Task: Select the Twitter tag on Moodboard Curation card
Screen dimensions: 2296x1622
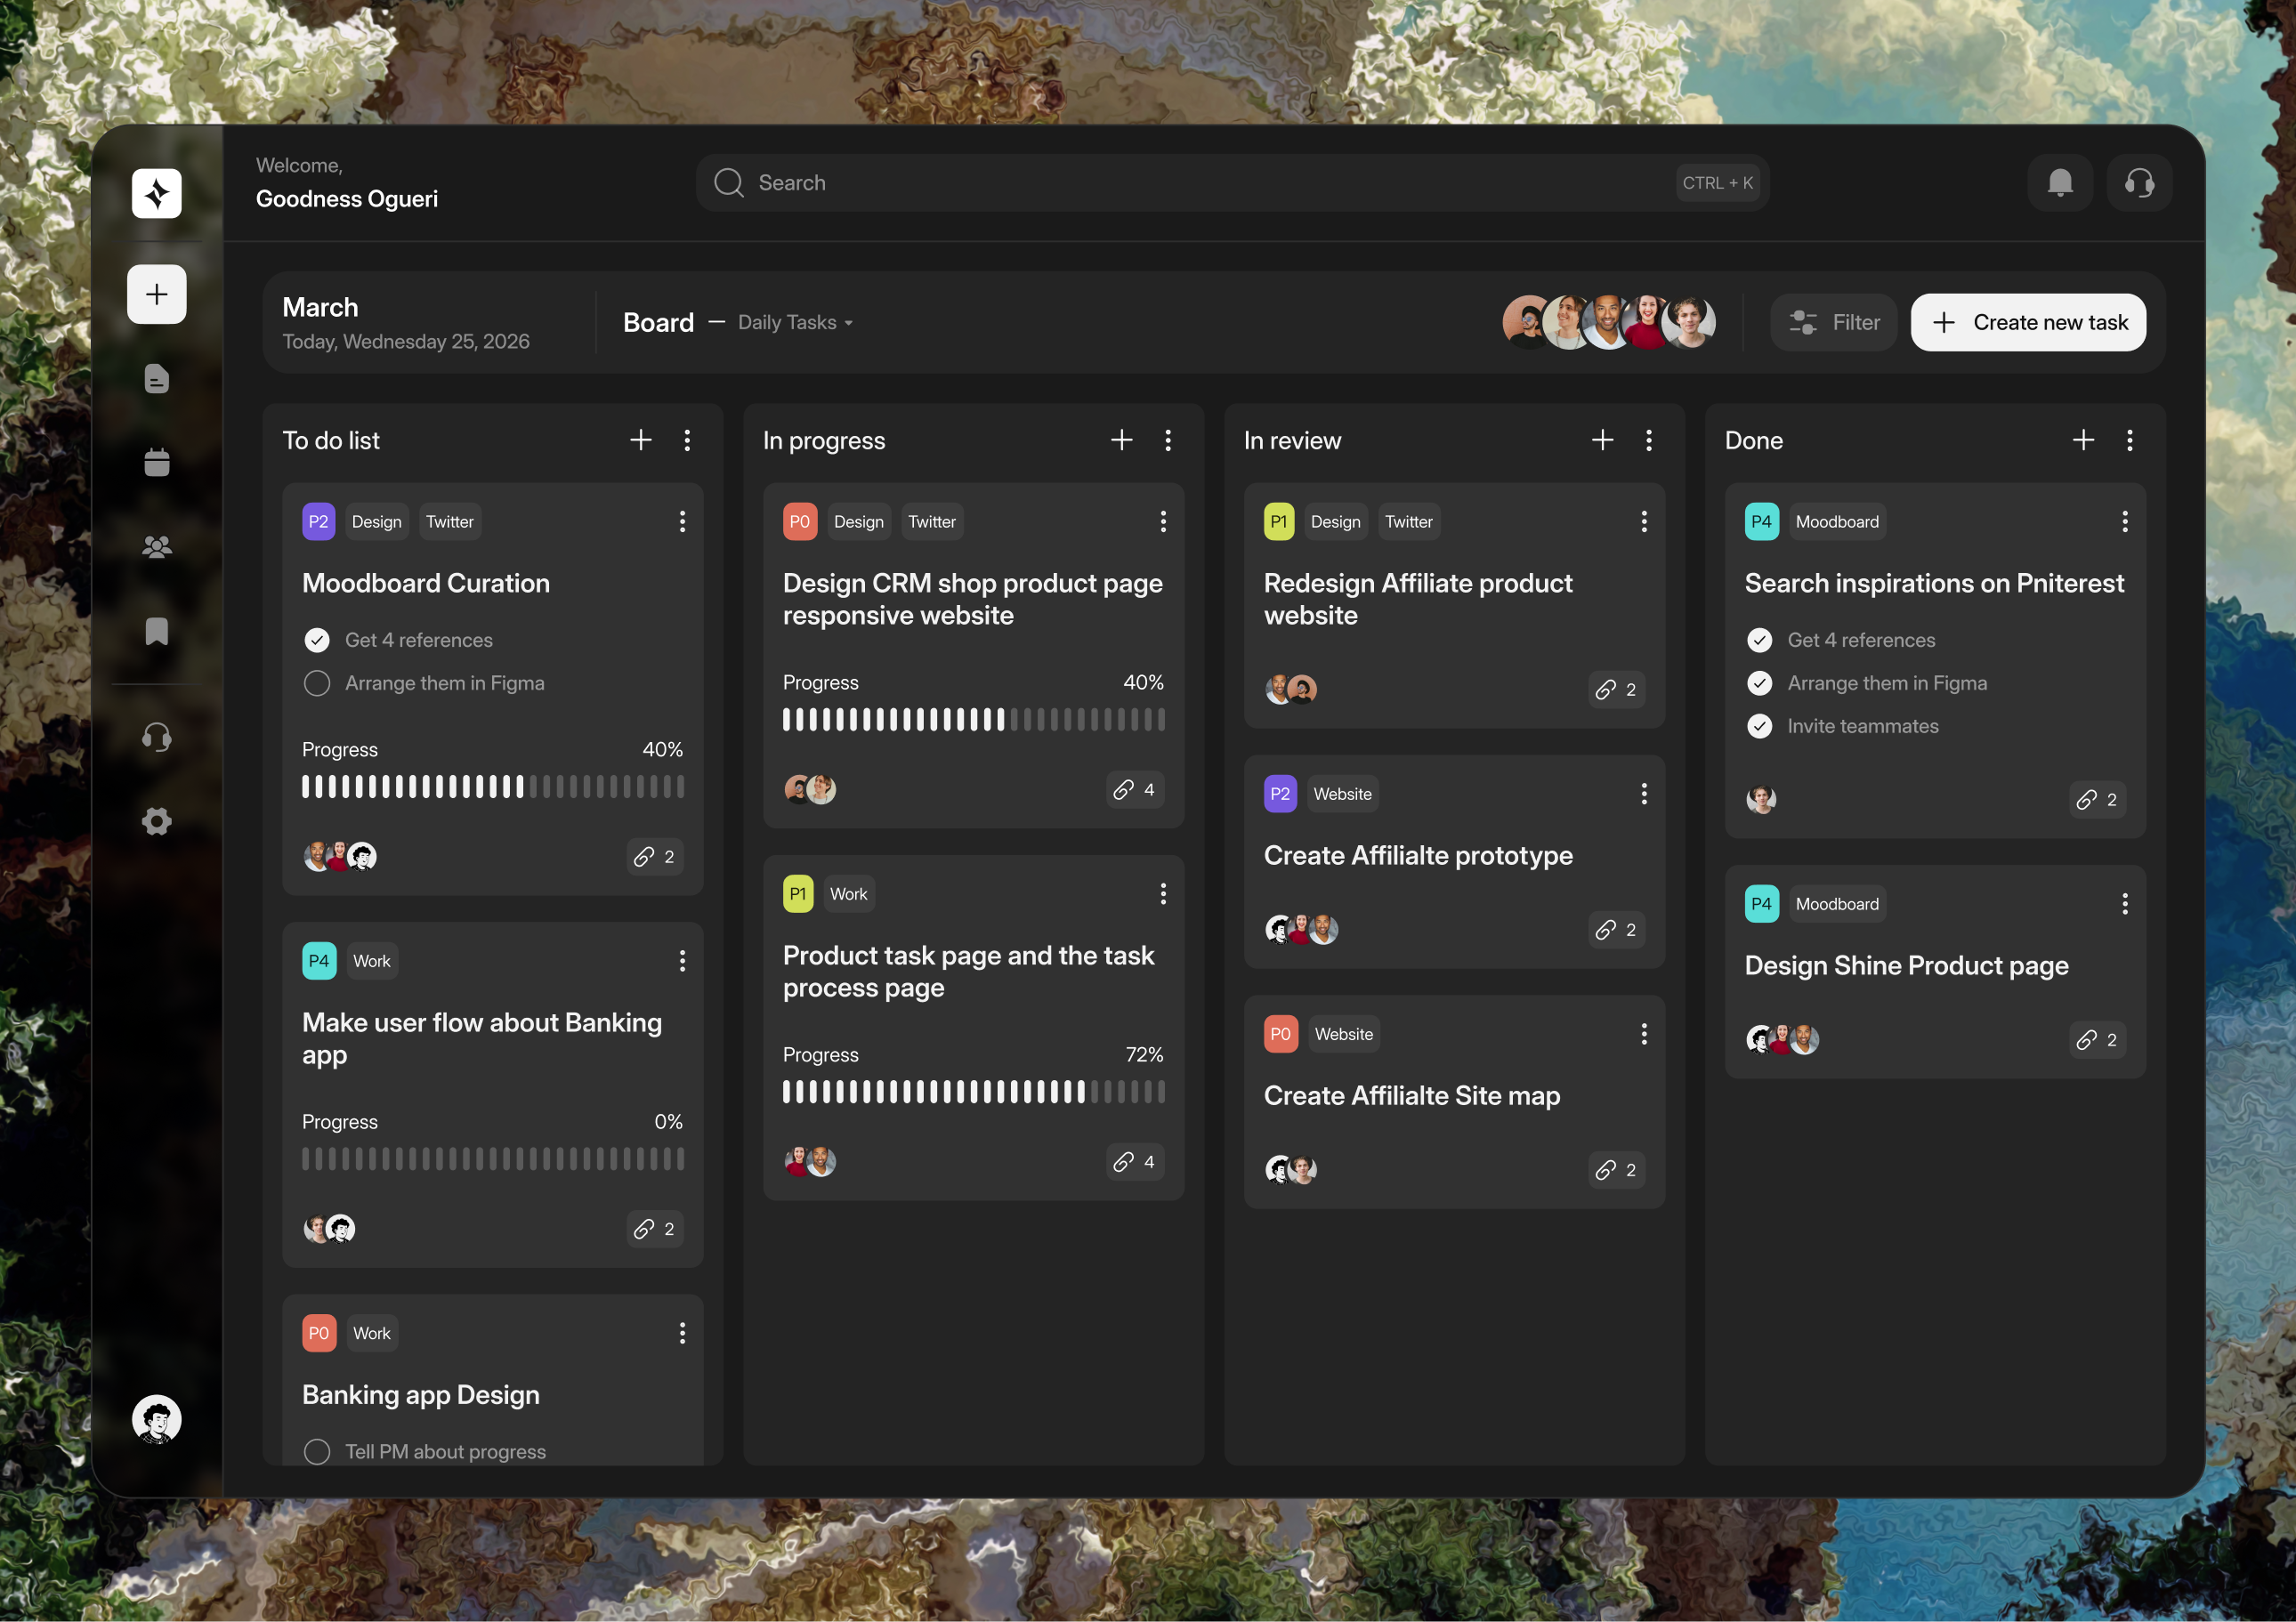Action: coord(449,522)
